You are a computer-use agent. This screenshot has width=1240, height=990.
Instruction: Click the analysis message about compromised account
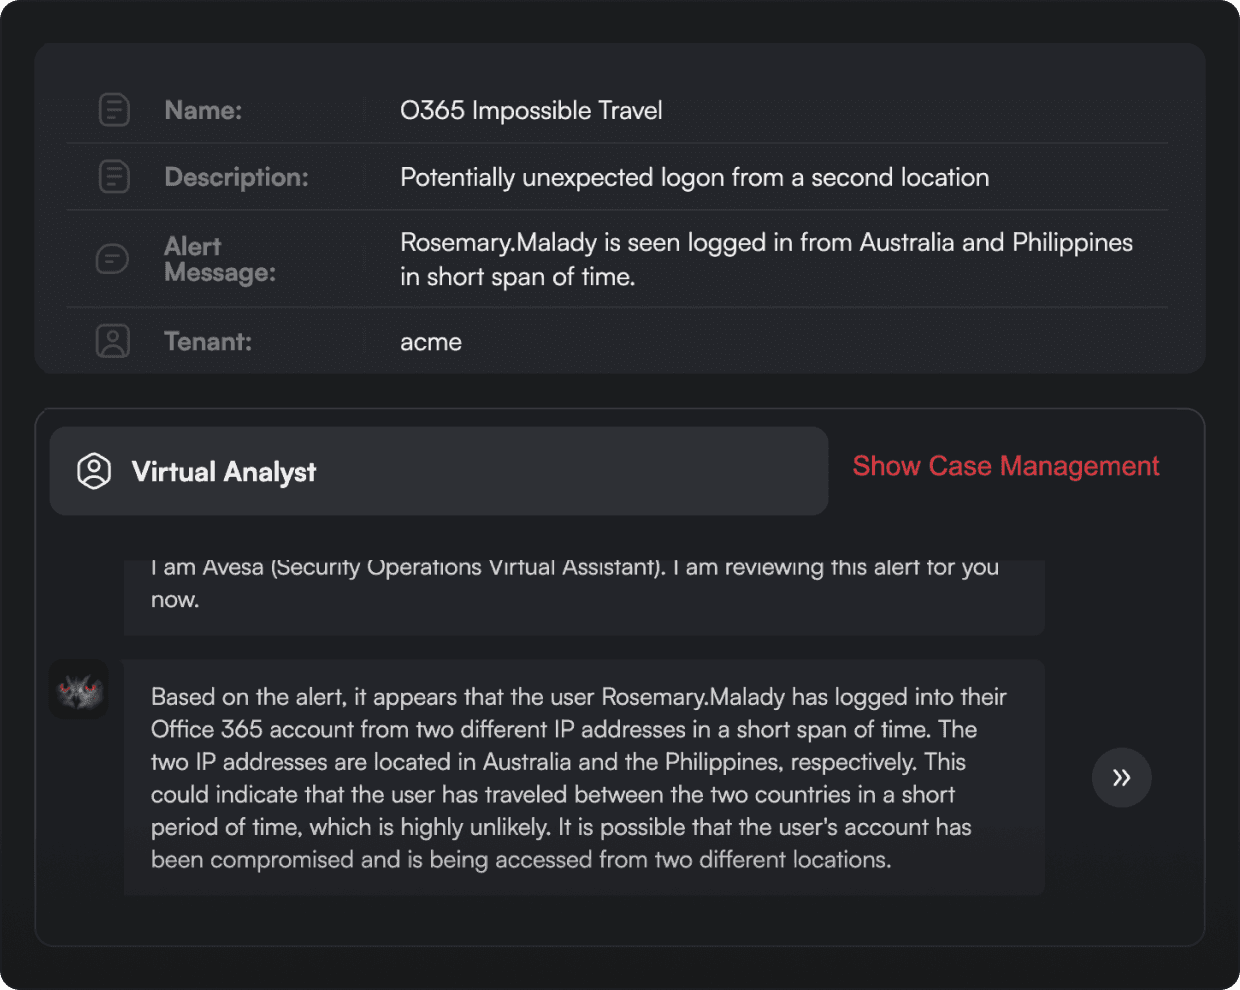(x=580, y=777)
